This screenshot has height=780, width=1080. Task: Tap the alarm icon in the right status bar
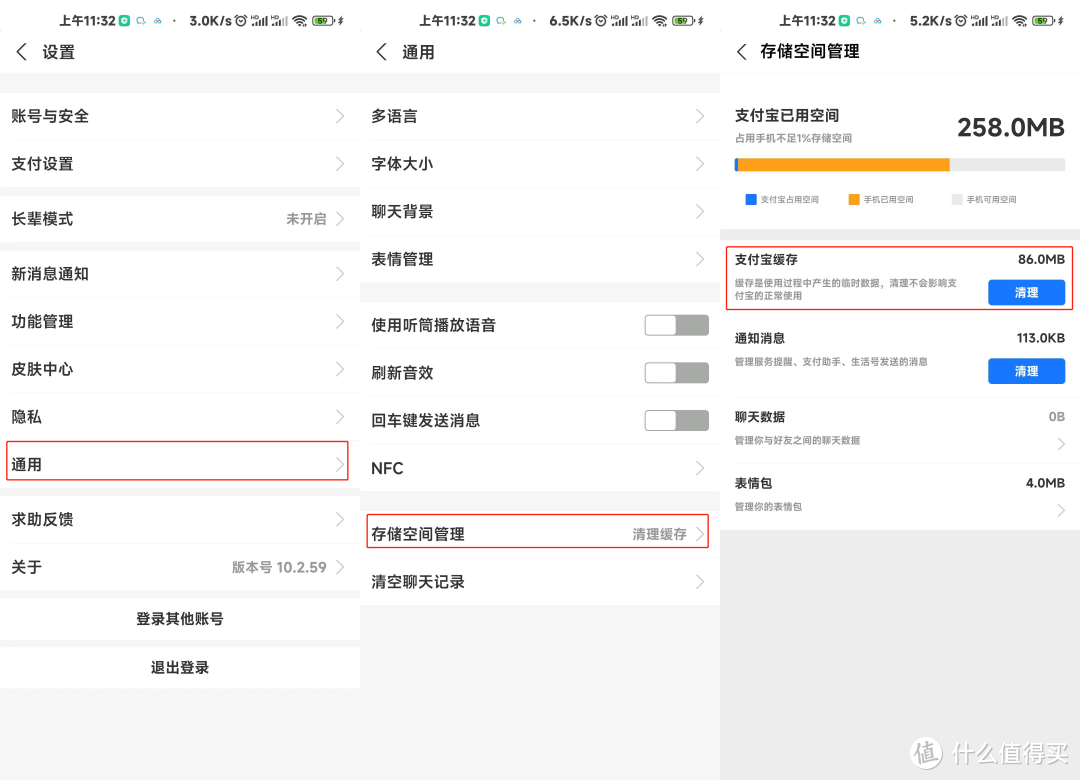[961, 21]
